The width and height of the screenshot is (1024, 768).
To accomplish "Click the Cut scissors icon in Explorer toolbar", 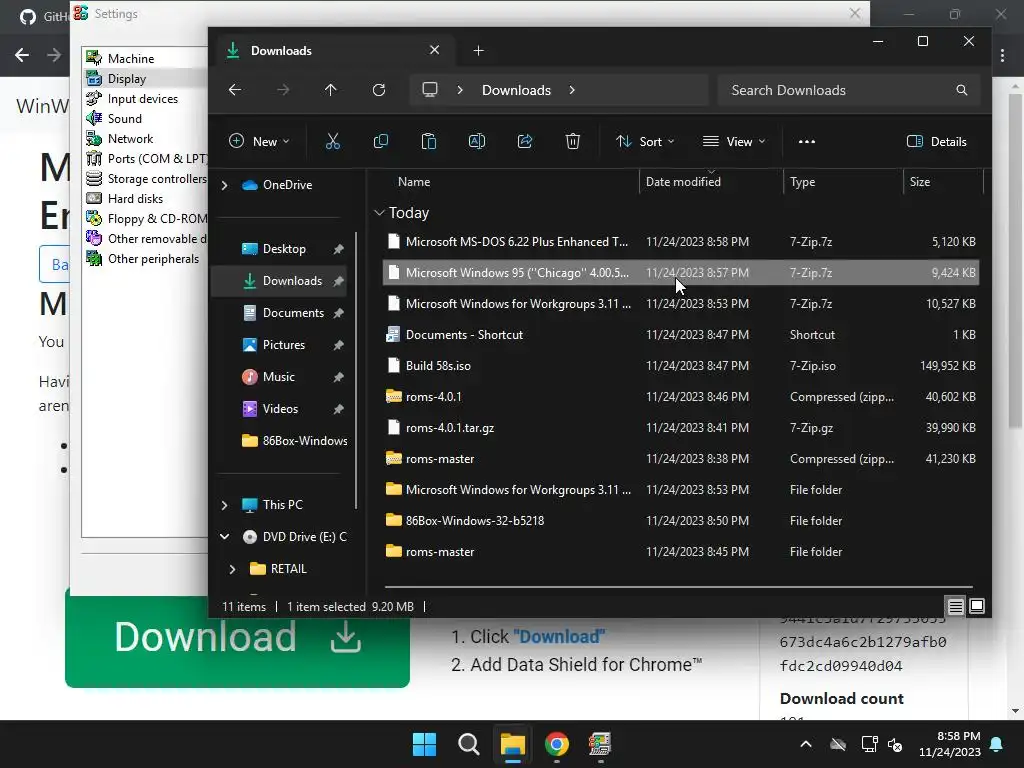I will click(x=332, y=141).
